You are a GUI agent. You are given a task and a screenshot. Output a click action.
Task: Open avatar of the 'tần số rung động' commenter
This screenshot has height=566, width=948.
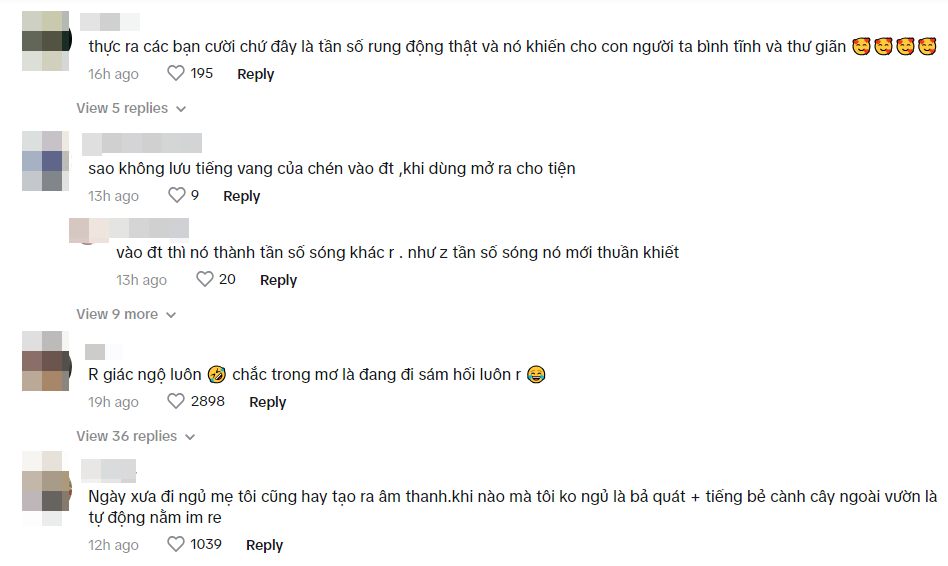pos(47,41)
